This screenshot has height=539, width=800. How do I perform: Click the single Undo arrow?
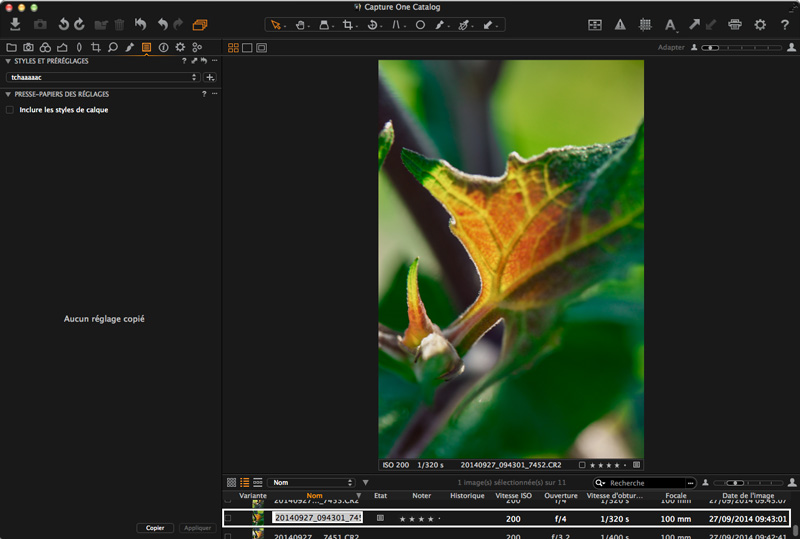pyautogui.click(x=162, y=24)
